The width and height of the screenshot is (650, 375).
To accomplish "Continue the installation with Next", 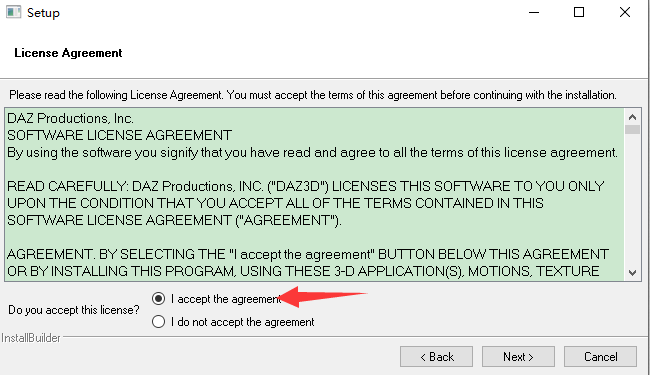I will (x=518, y=357).
